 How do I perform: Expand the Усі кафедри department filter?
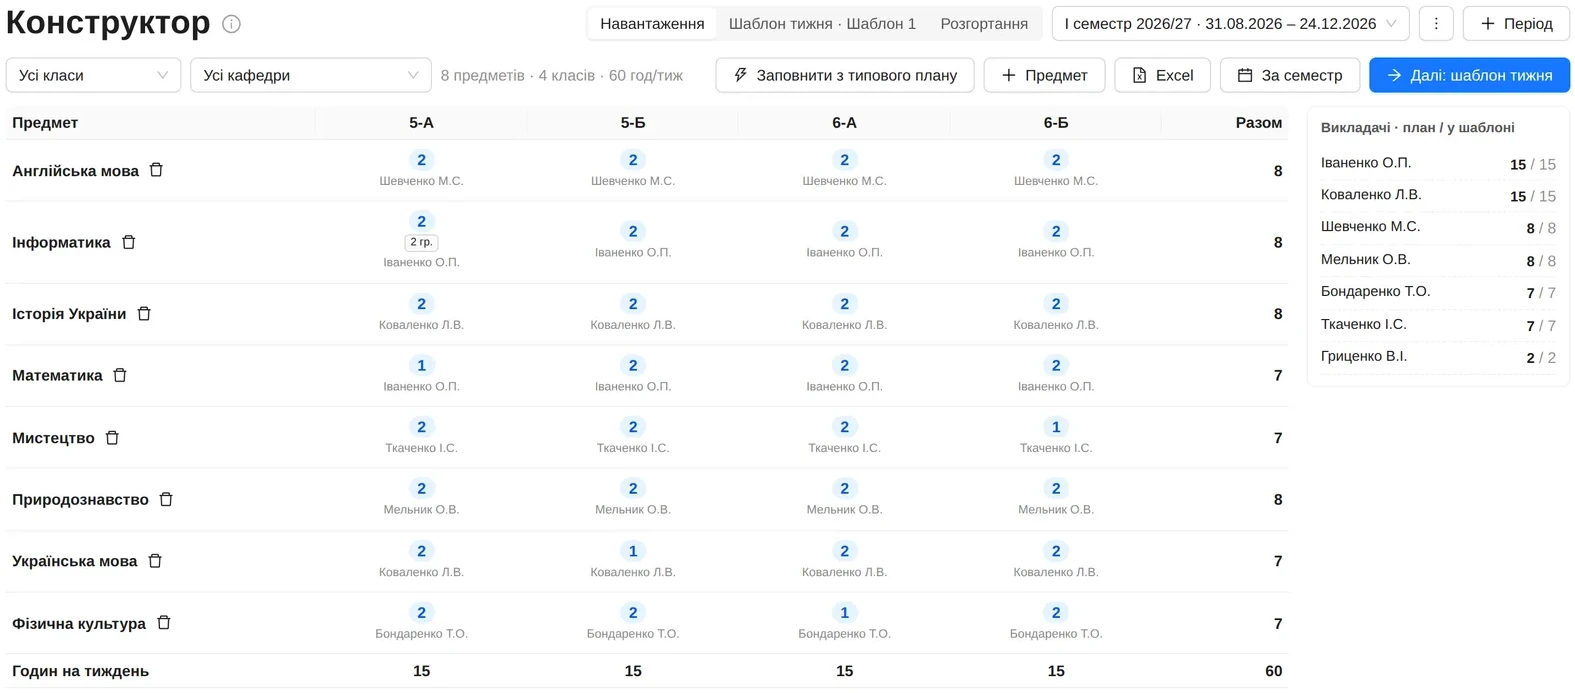(x=311, y=75)
